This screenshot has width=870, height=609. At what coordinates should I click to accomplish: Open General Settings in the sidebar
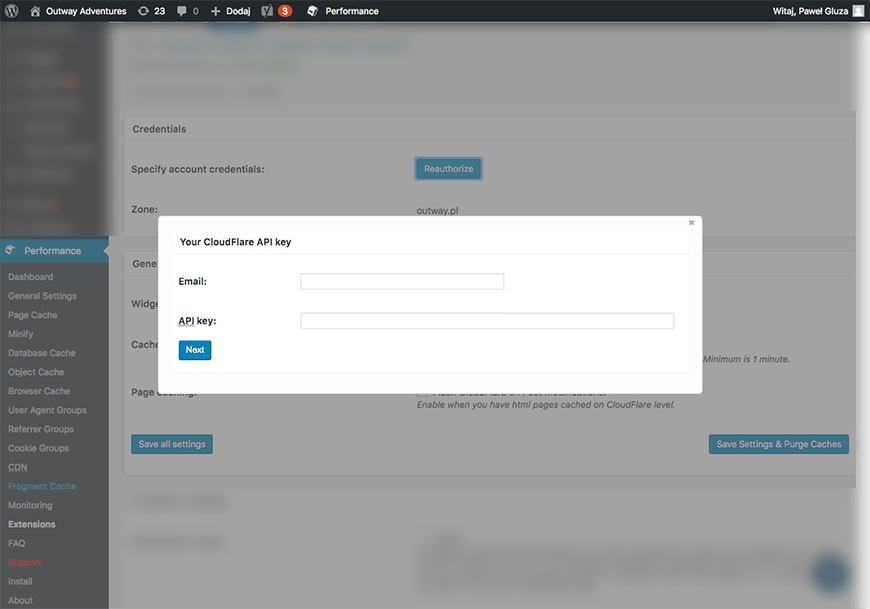(x=42, y=296)
